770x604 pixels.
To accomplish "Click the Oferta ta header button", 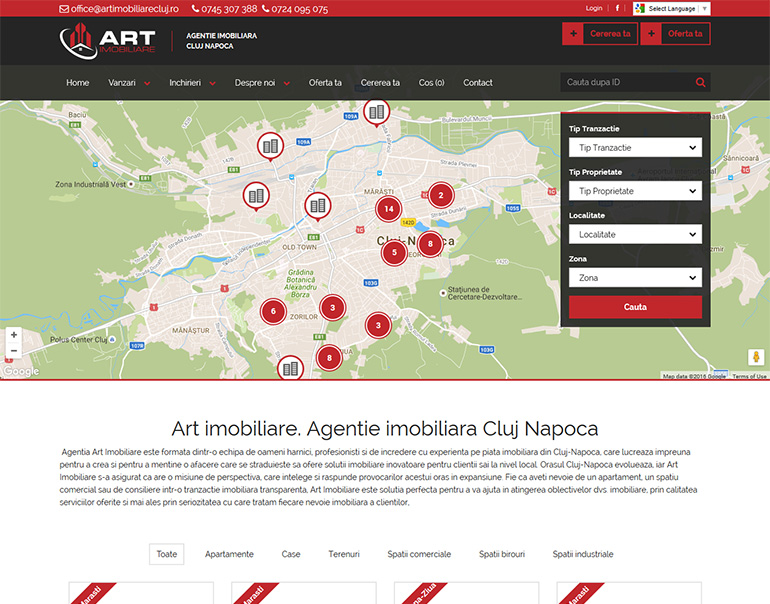I will point(675,34).
